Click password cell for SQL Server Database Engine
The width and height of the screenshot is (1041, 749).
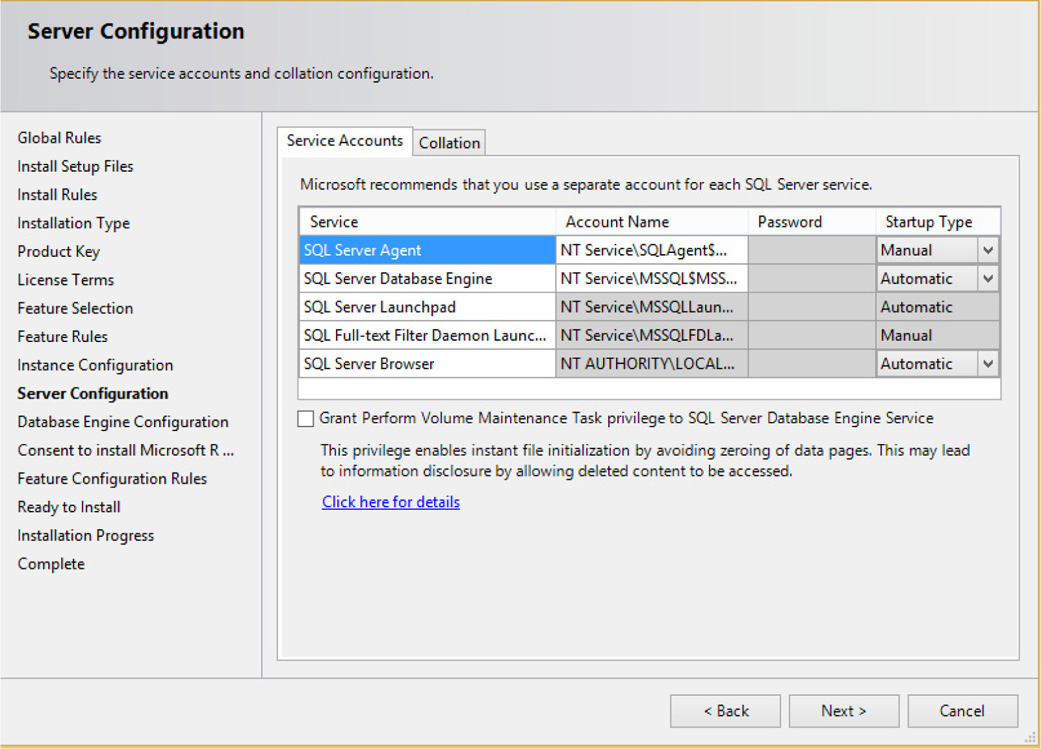pos(812,279)
